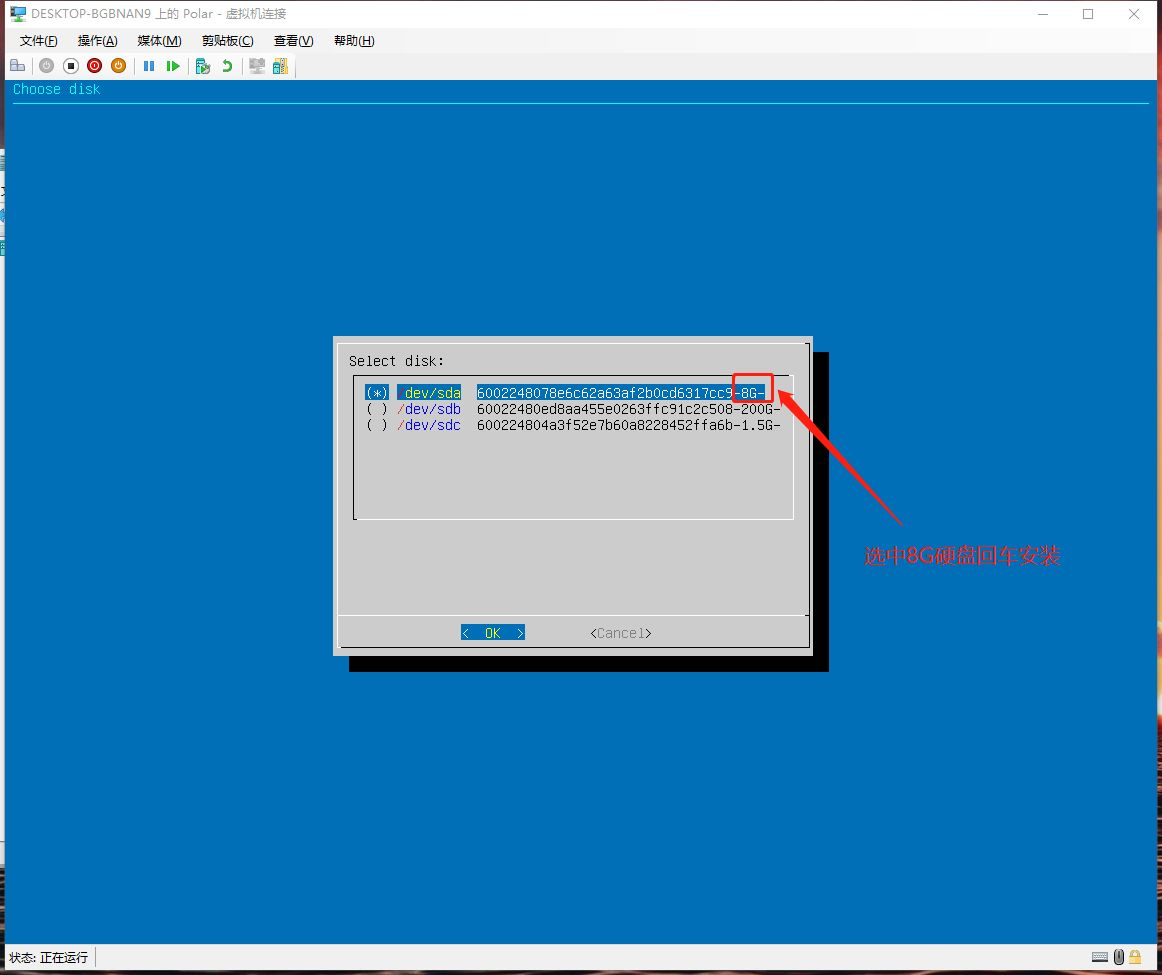Minimize the virtual machine connection window
Screen dimensions: 1162x975
1043,14
